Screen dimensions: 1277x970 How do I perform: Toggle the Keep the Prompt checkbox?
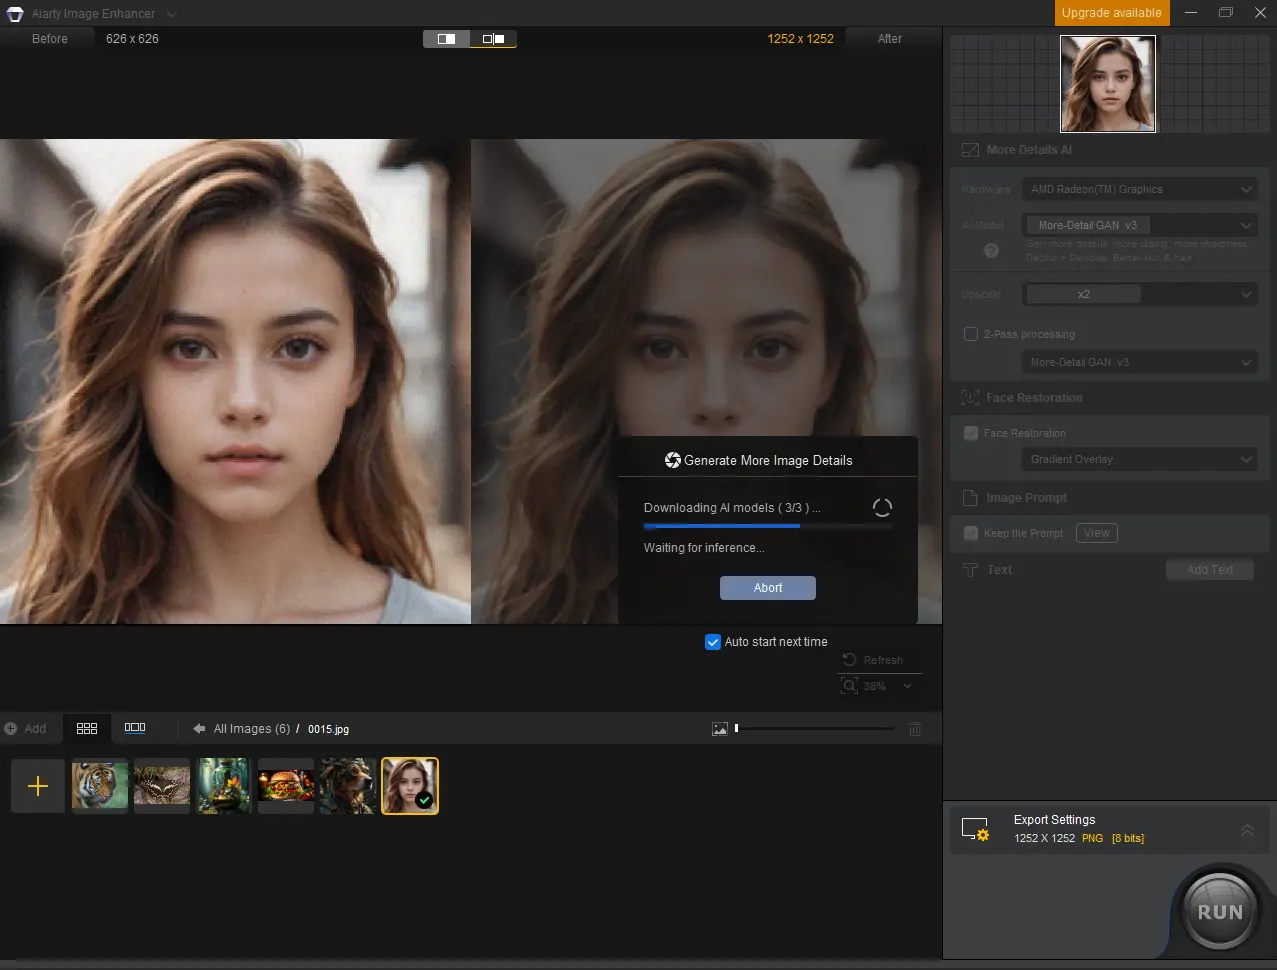[x=970, y=533]
